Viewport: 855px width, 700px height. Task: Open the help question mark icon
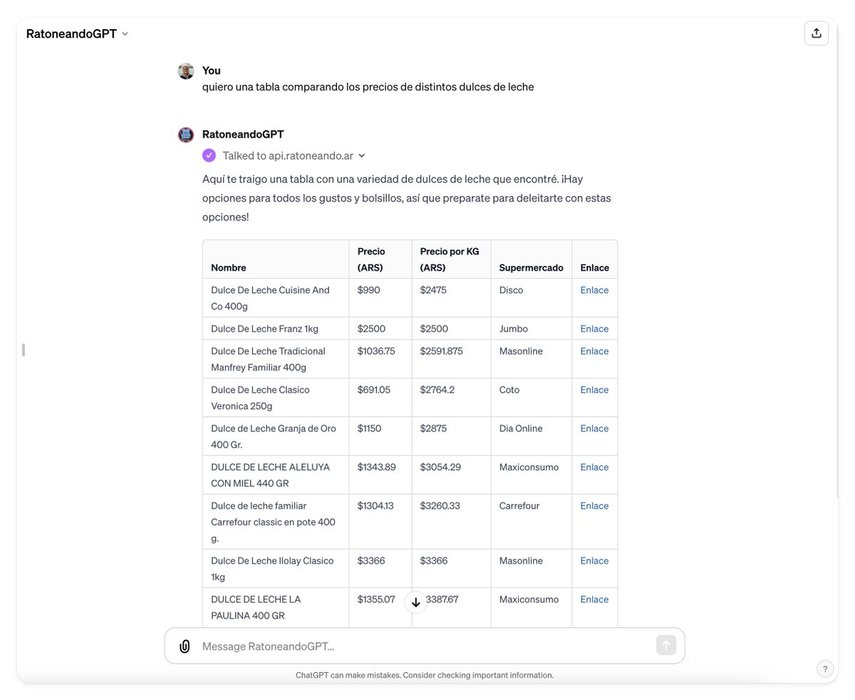[825, 669]
